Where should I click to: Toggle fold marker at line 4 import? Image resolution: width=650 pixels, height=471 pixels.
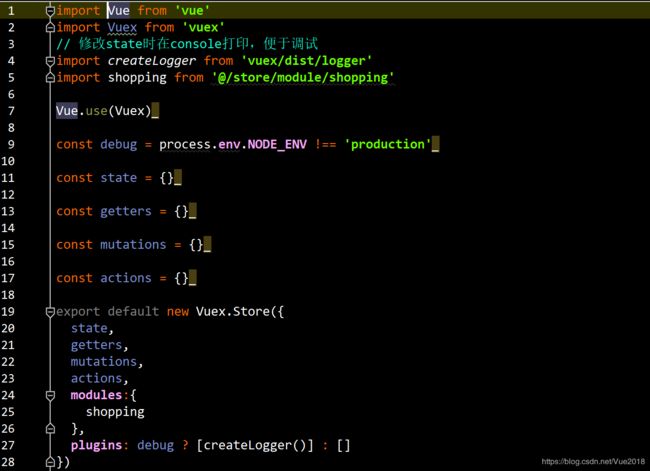pos(50,61)
